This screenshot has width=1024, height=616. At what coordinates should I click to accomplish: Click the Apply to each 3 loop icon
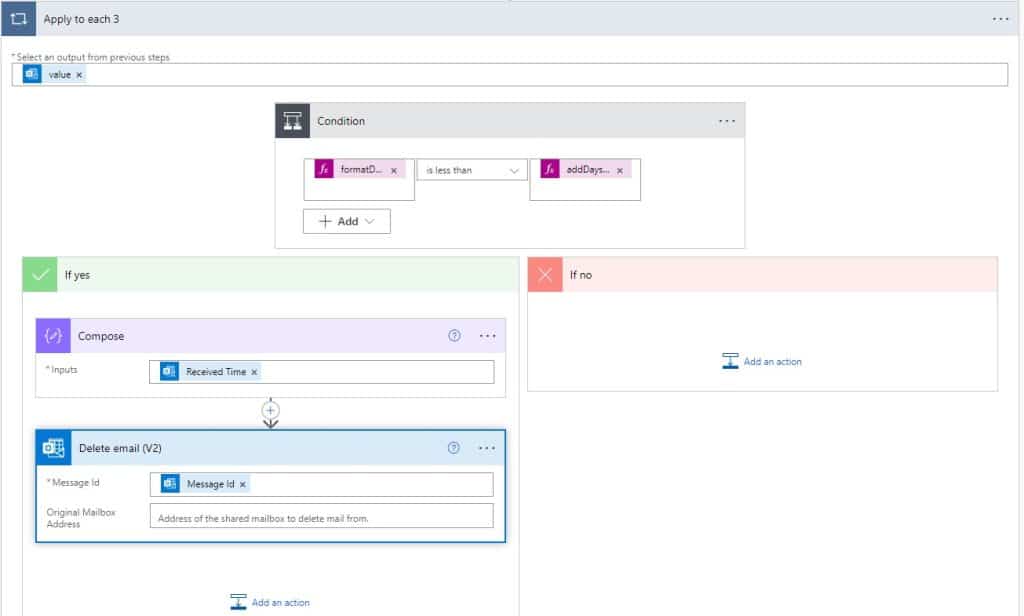click(18, 19)
